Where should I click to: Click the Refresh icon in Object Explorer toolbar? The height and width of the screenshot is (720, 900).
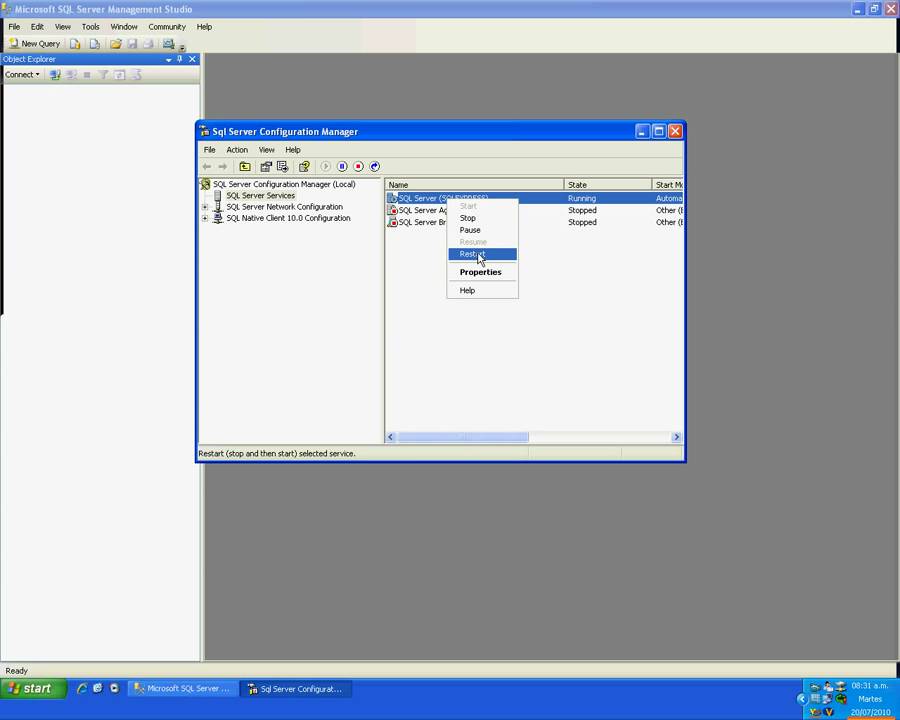(119, 75)
